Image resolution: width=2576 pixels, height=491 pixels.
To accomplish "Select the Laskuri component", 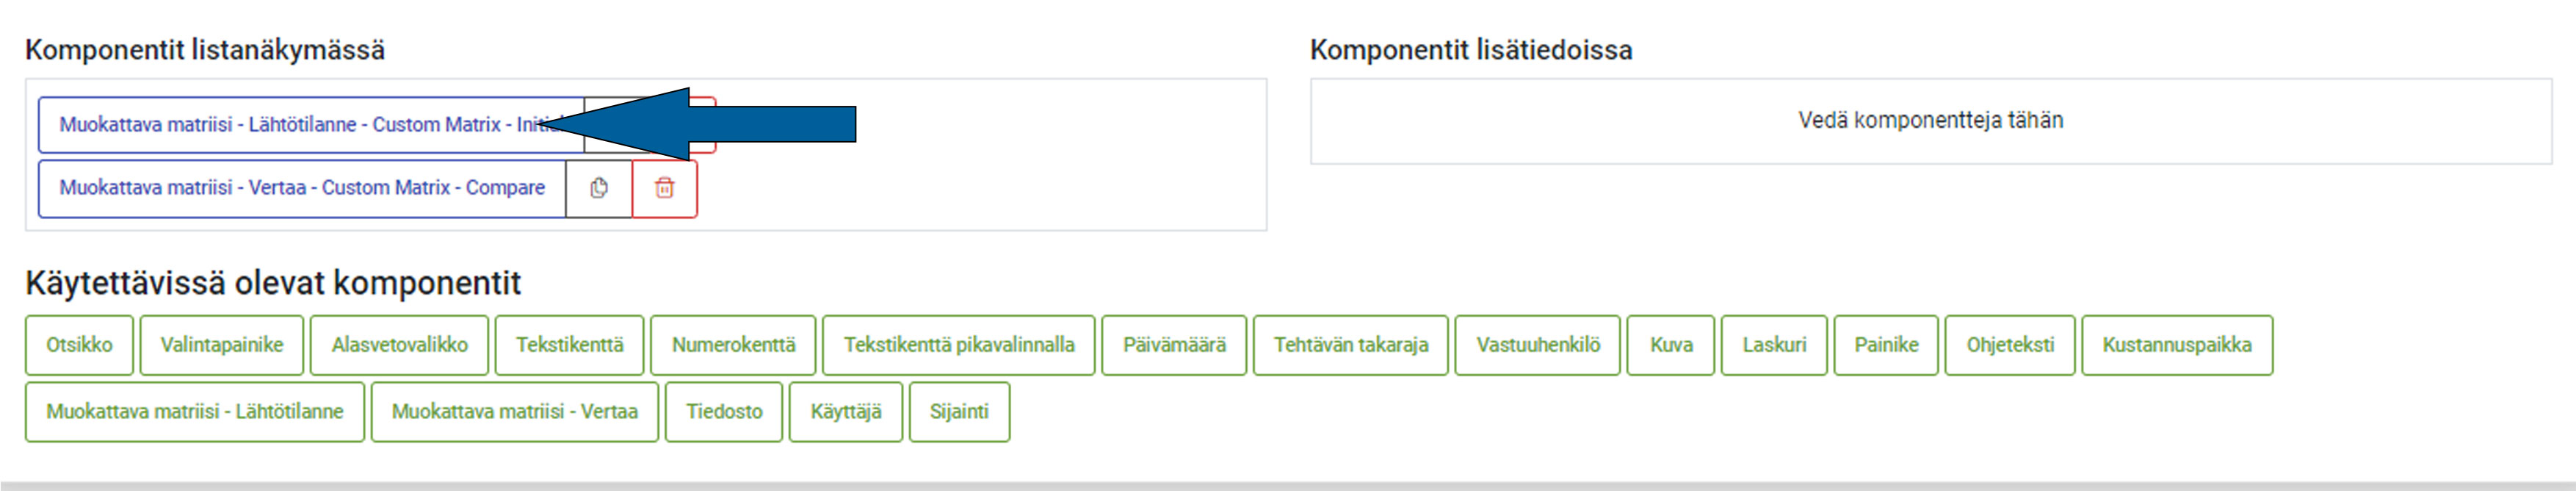I will coord(1773,345).
